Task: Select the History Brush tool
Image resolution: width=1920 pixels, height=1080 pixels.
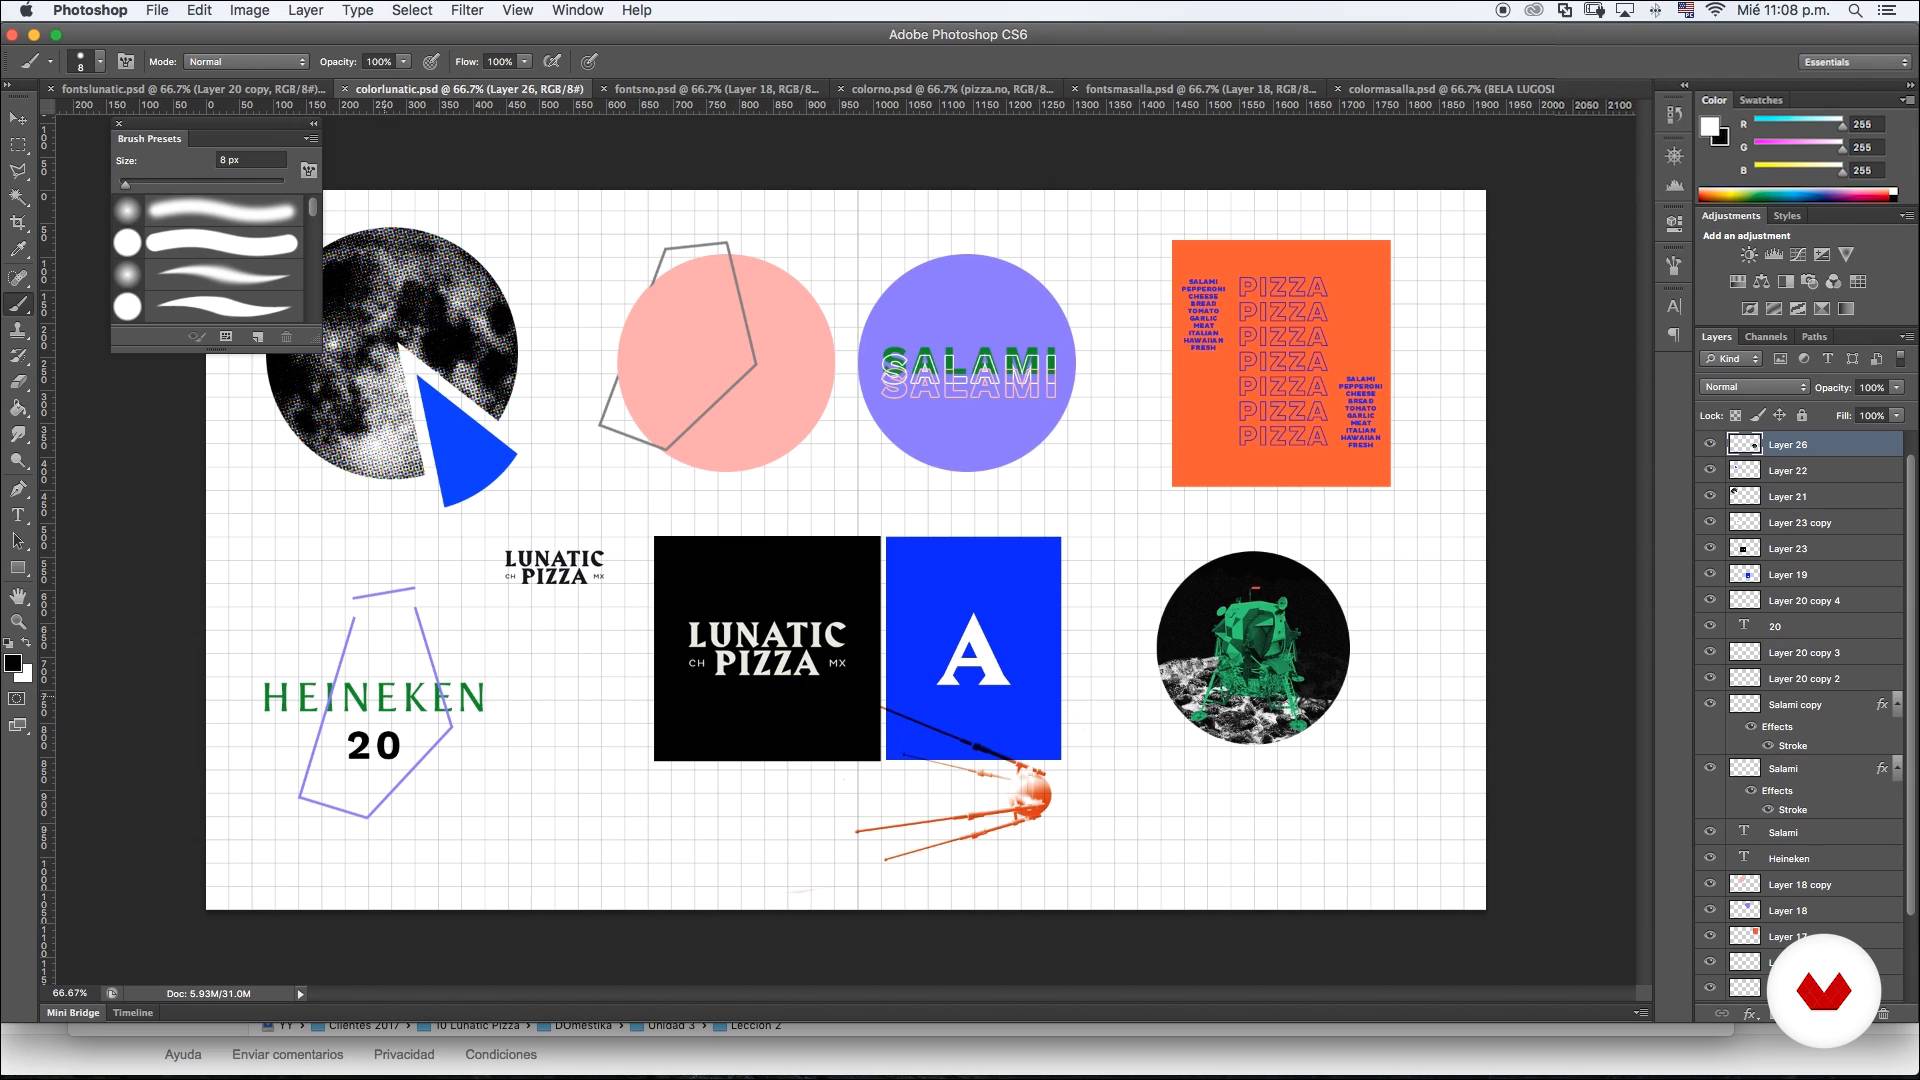Action: click(x=18, y=356)
